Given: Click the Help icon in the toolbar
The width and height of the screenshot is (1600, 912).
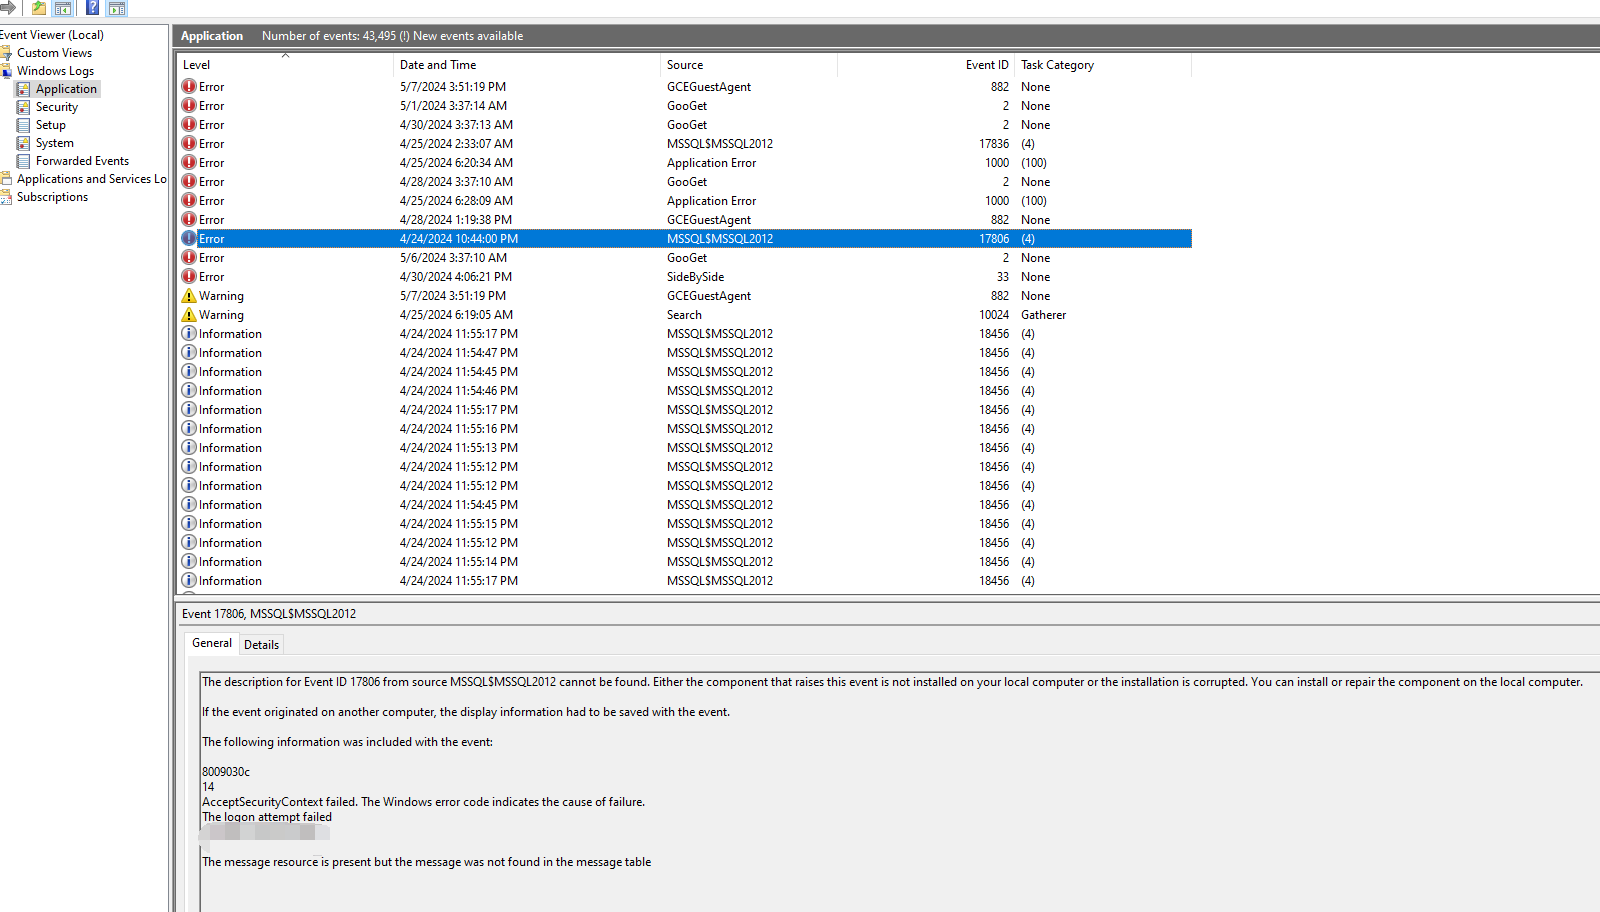Looking at the screenshot, I should click(90, 8).
